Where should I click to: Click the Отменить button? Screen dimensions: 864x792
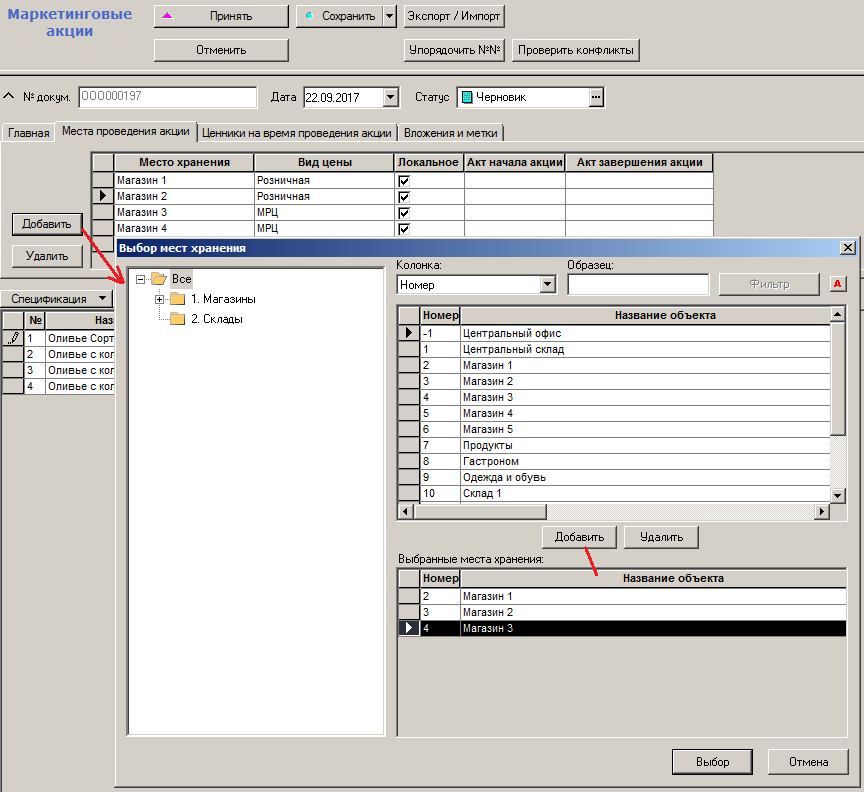[221, 50]
